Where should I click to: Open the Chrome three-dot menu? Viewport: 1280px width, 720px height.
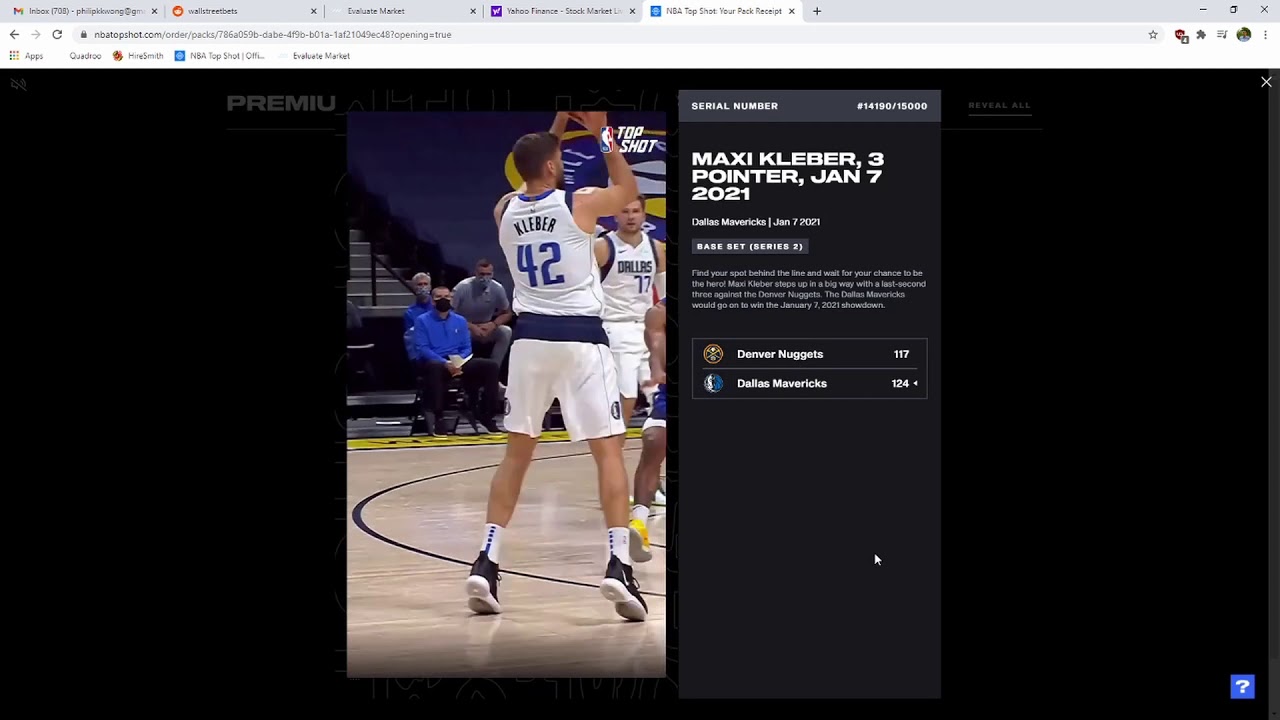[x=1265, y=34]
